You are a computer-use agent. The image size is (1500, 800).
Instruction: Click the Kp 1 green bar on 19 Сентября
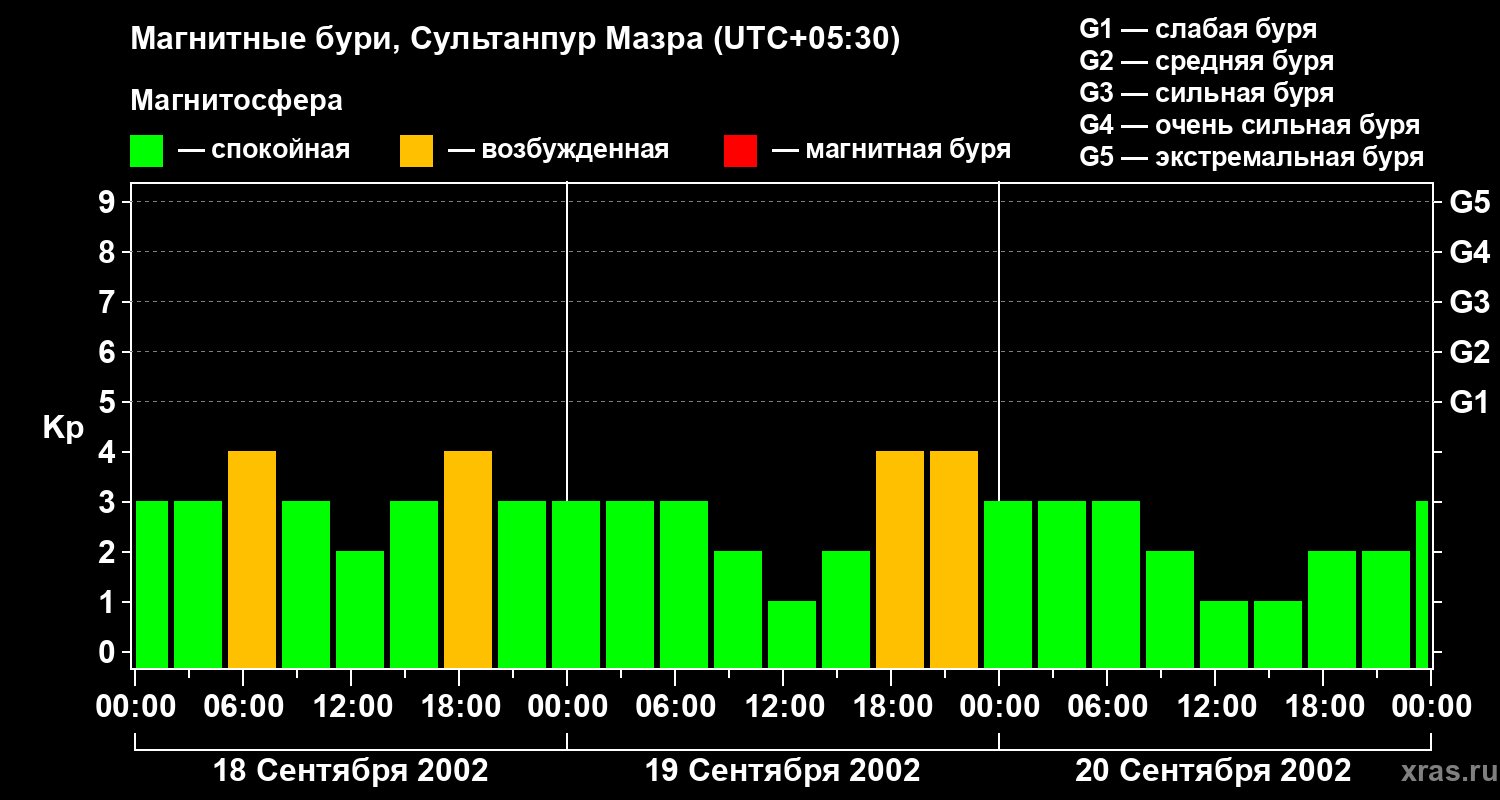[x=792, y=635]
